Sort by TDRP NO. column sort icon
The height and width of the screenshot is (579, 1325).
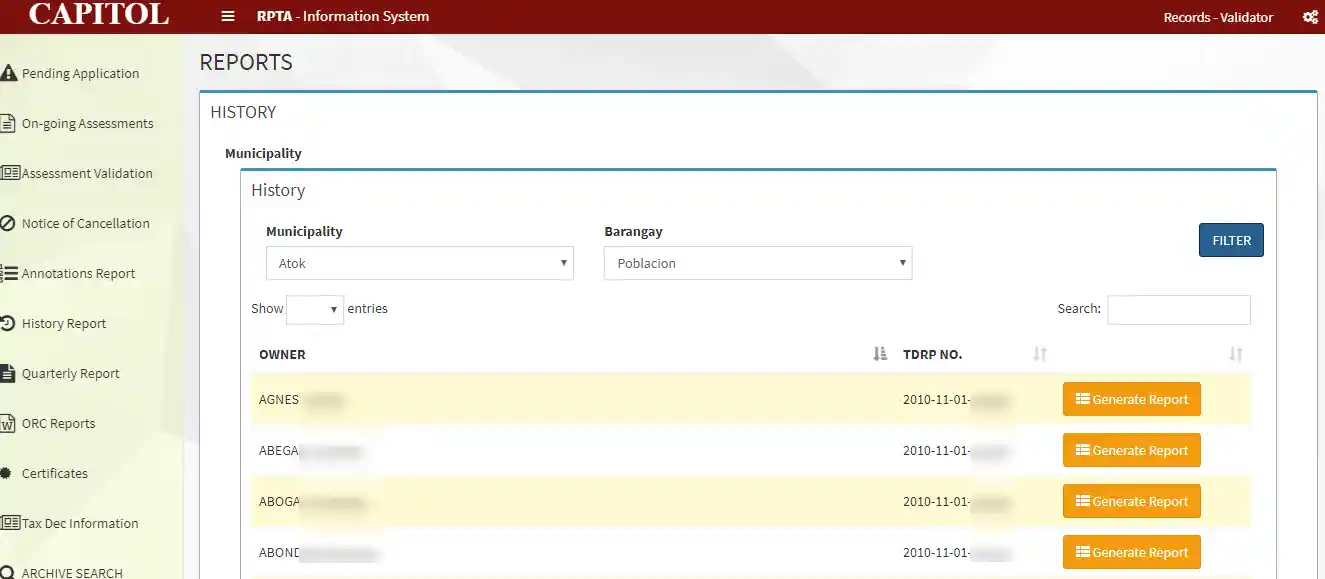coord(1040,354)
